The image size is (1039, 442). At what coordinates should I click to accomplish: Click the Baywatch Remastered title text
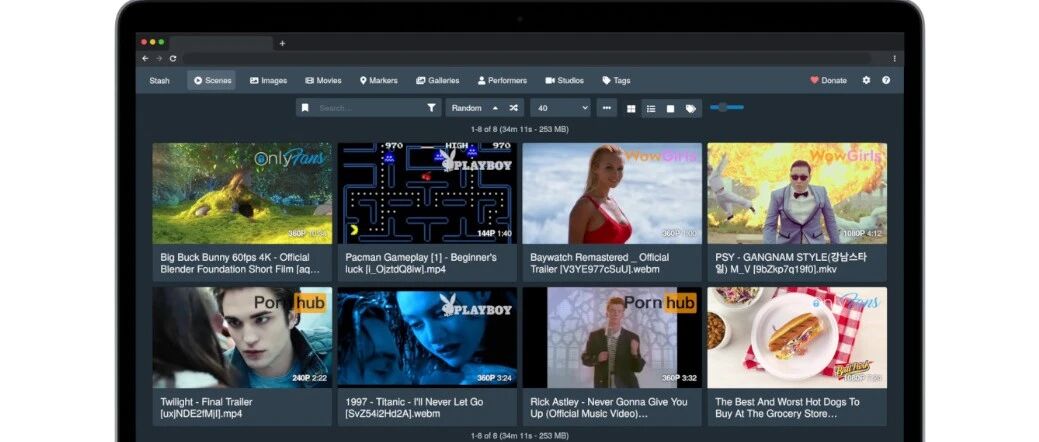(x=600, y=263)
